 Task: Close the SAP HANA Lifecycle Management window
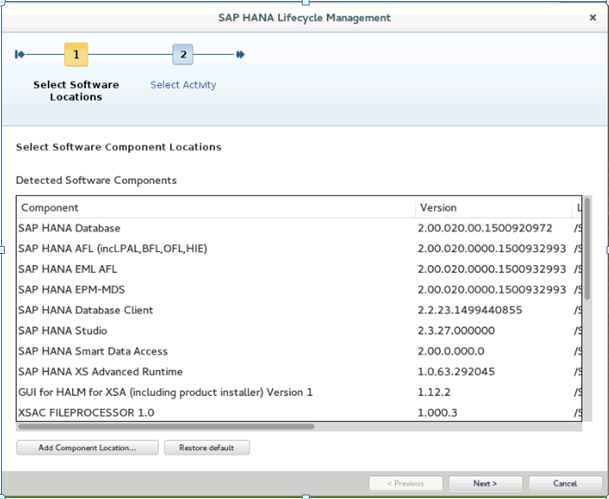coord(593,18)
